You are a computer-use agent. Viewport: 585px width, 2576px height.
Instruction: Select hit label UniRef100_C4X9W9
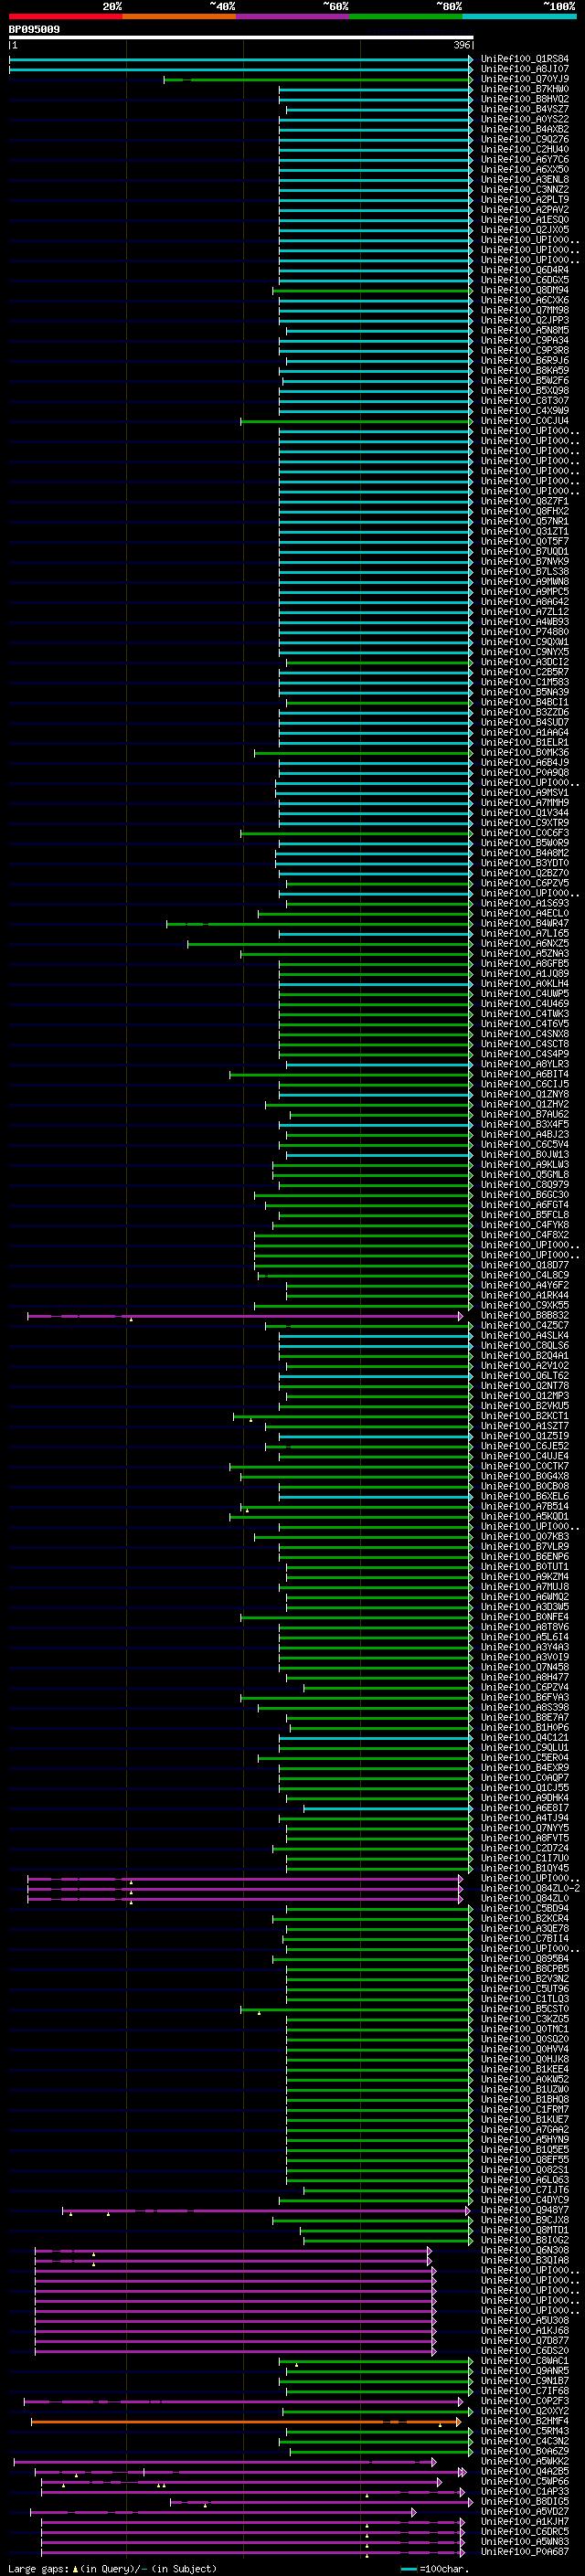click(525, 410)
